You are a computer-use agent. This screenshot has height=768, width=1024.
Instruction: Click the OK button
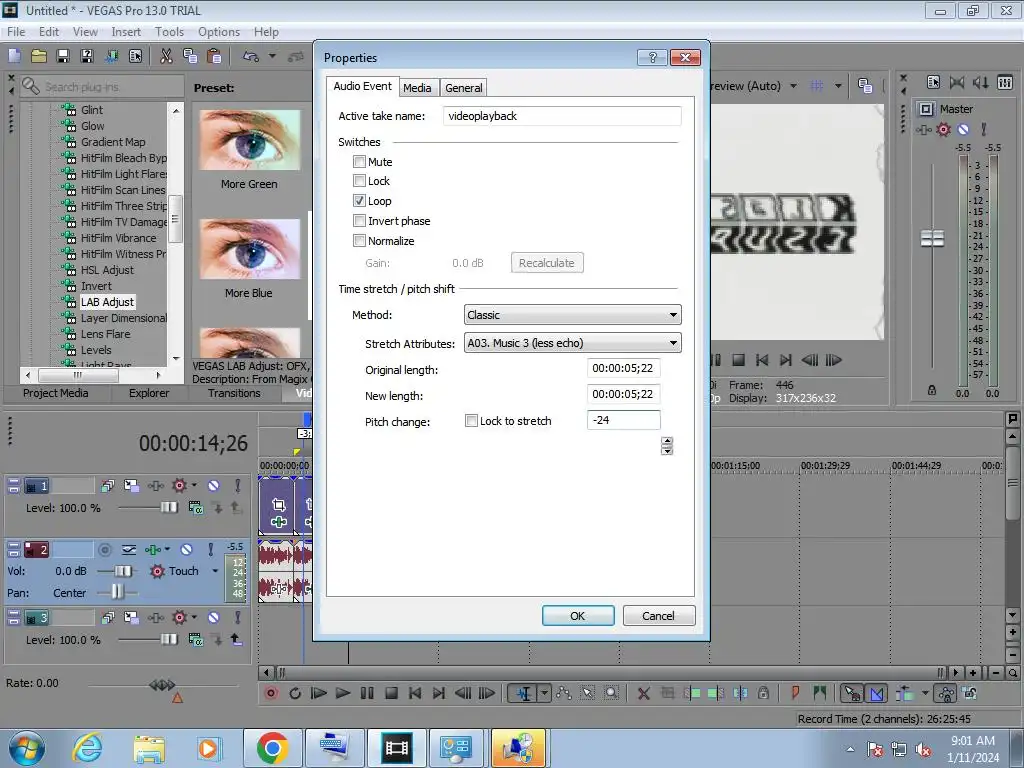pyautogui.click(x=578, y=616)
